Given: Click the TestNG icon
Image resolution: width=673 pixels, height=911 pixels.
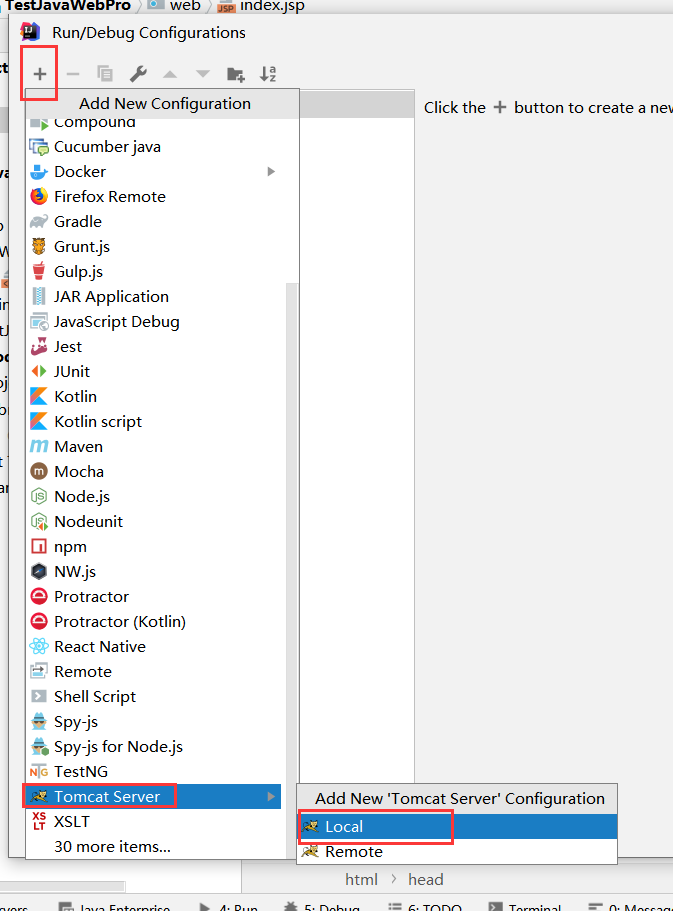Looking at the screenshot, I should (x=39, y=772).
